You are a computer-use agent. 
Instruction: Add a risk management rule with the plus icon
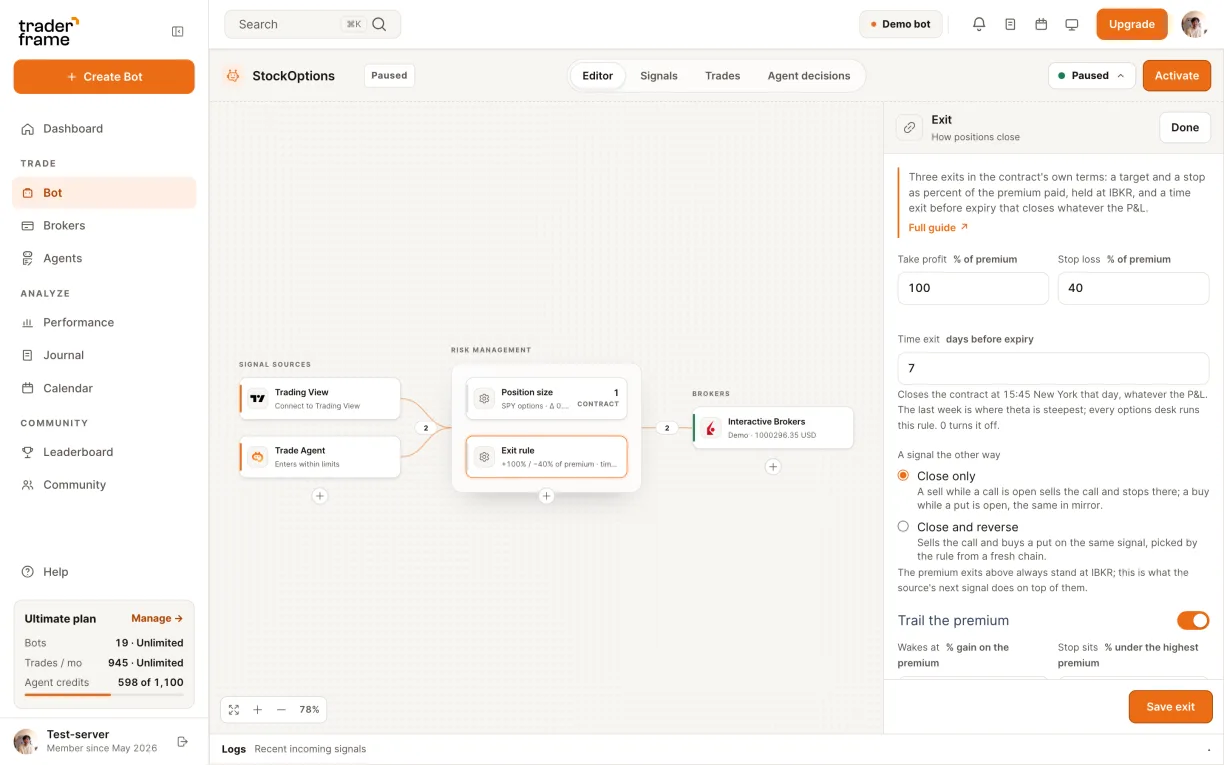pyautogui.click(x=546, y=495)
